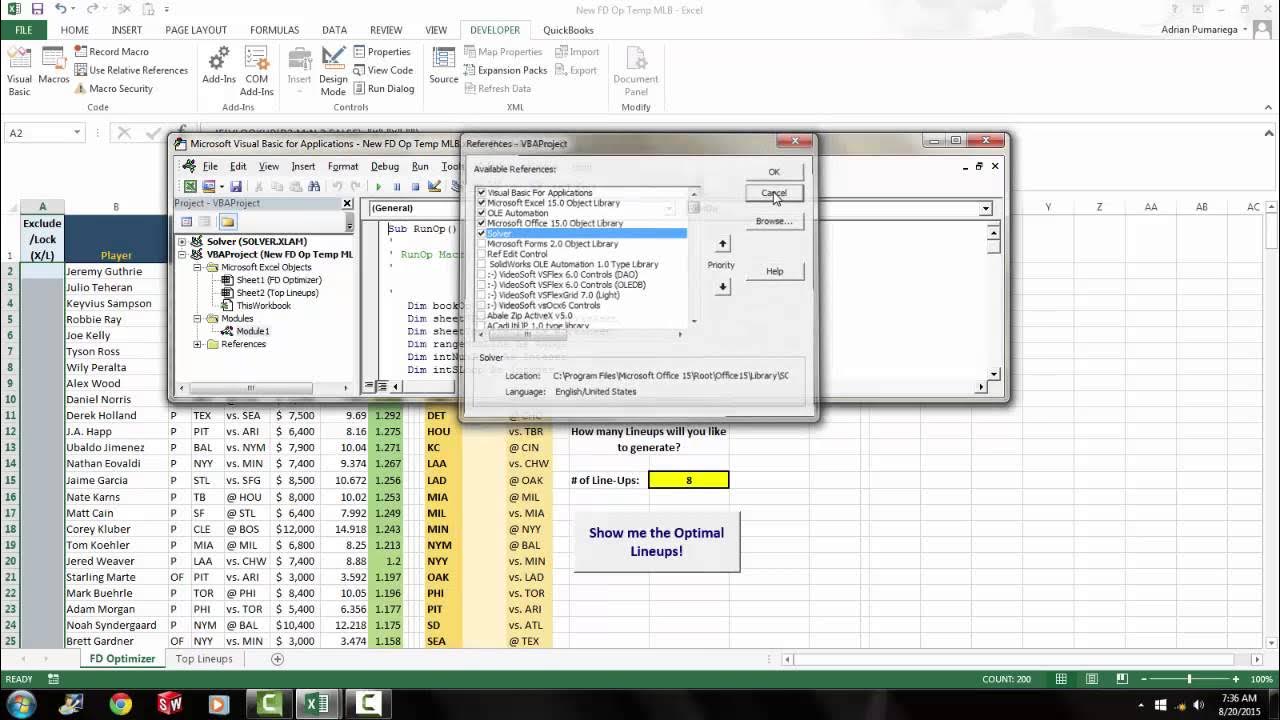Open the QuickBooks ribbon tab
This screenshot has height=720, width=1280.
(x=568, y=30)
